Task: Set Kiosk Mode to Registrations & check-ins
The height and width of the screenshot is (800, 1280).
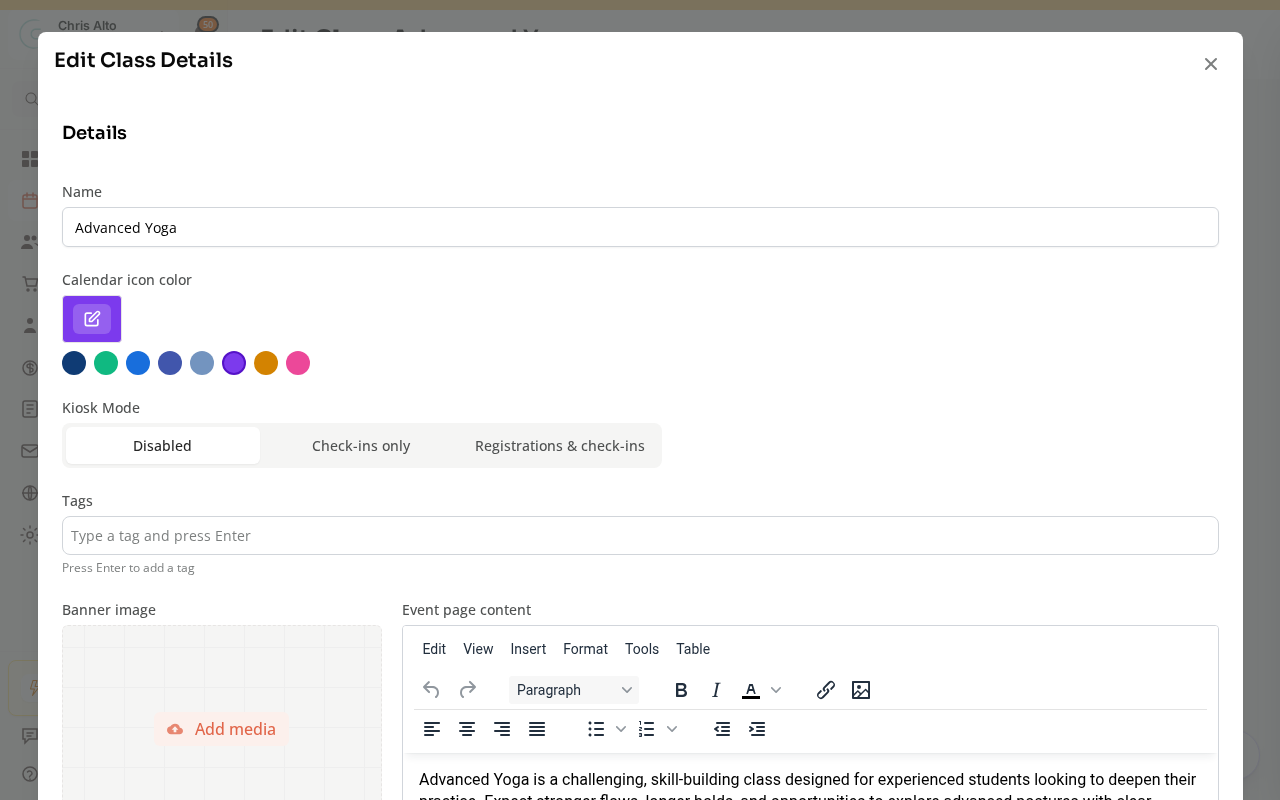Action: coord(560,446)
